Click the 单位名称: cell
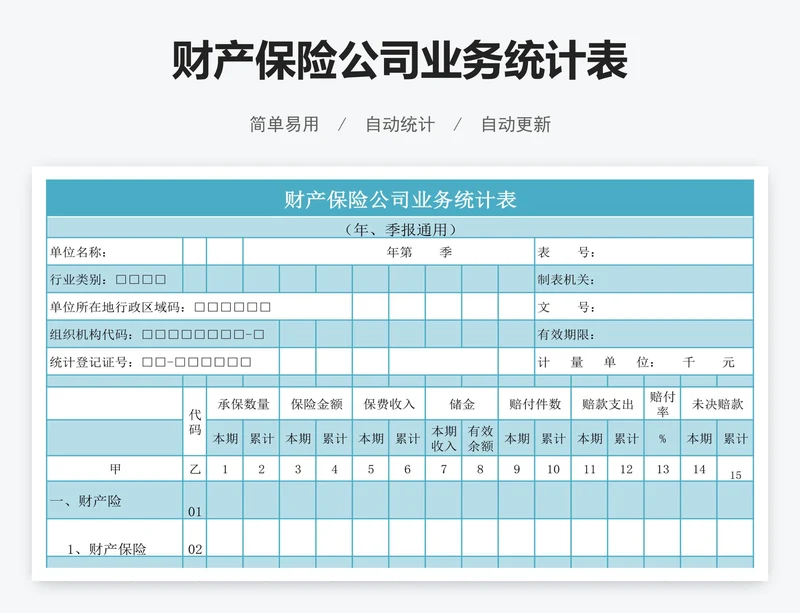Image resolution: width=800 pixels, height=613 pixels. tap(115, 252)
